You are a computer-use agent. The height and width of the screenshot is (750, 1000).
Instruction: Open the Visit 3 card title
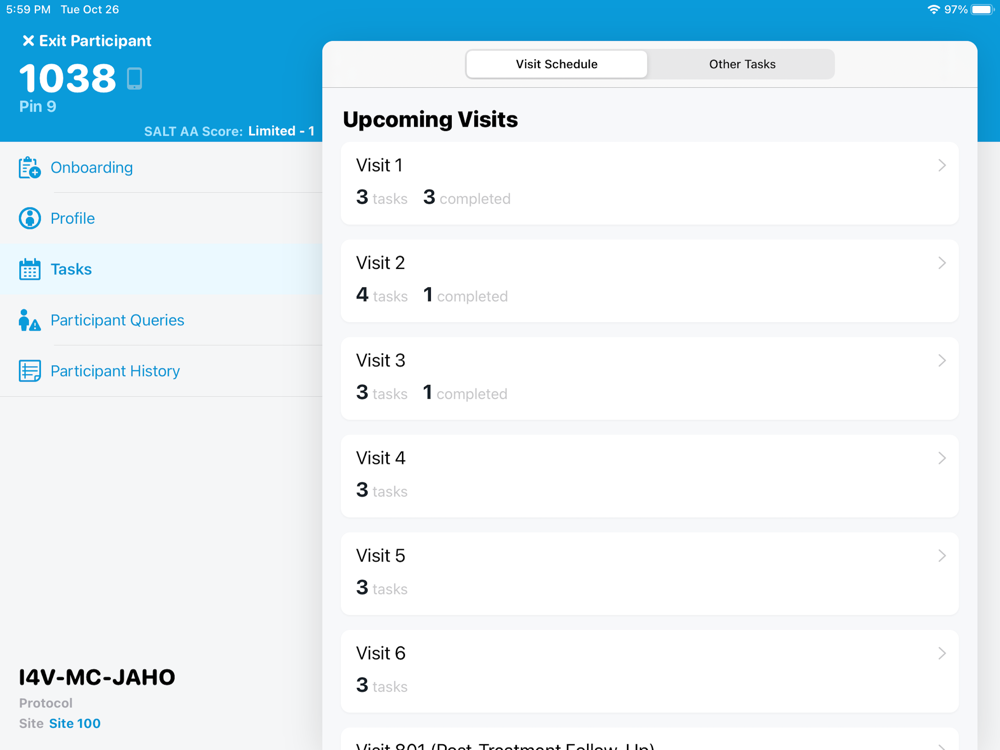381,360
